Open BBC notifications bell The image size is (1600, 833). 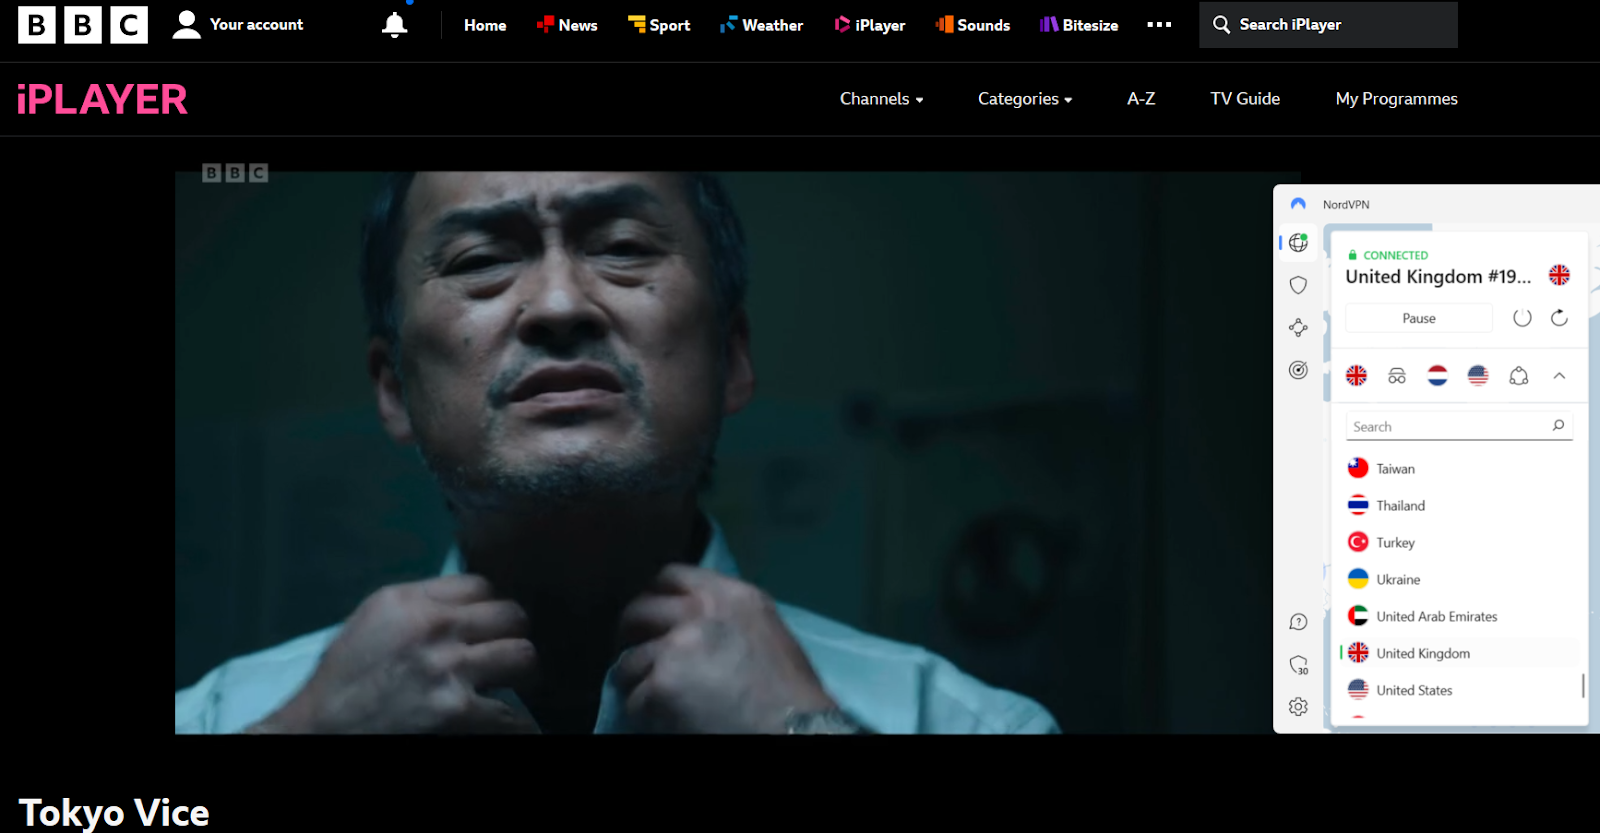pos(395,25)
